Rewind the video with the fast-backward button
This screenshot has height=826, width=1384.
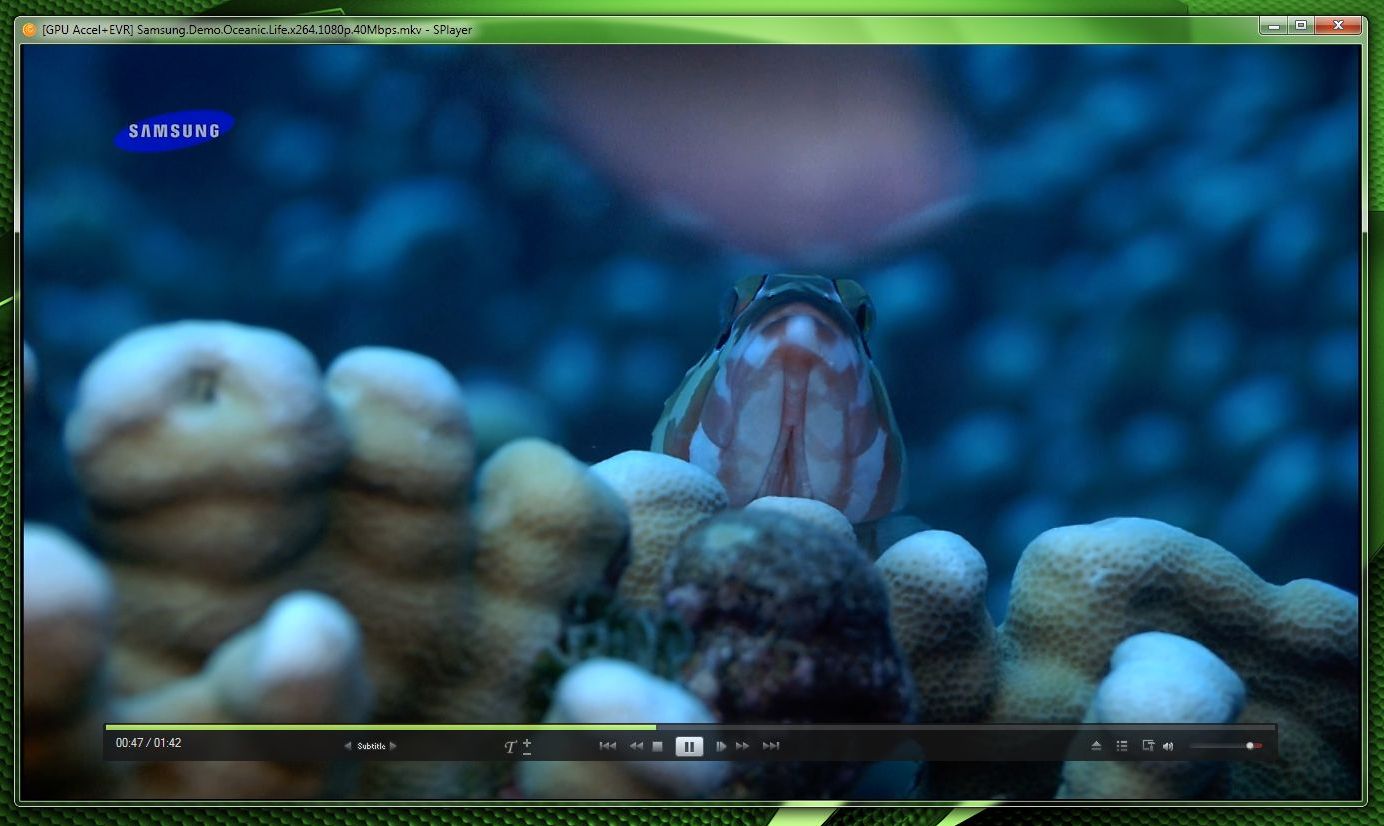pos(635,746)
